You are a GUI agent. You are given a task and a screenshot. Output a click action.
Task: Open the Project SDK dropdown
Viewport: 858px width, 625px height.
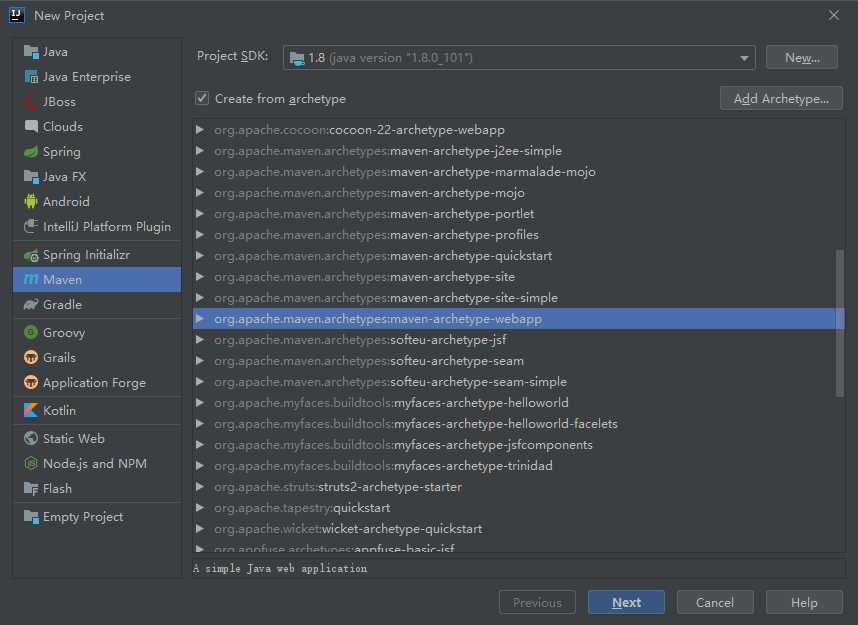(519, 57)
